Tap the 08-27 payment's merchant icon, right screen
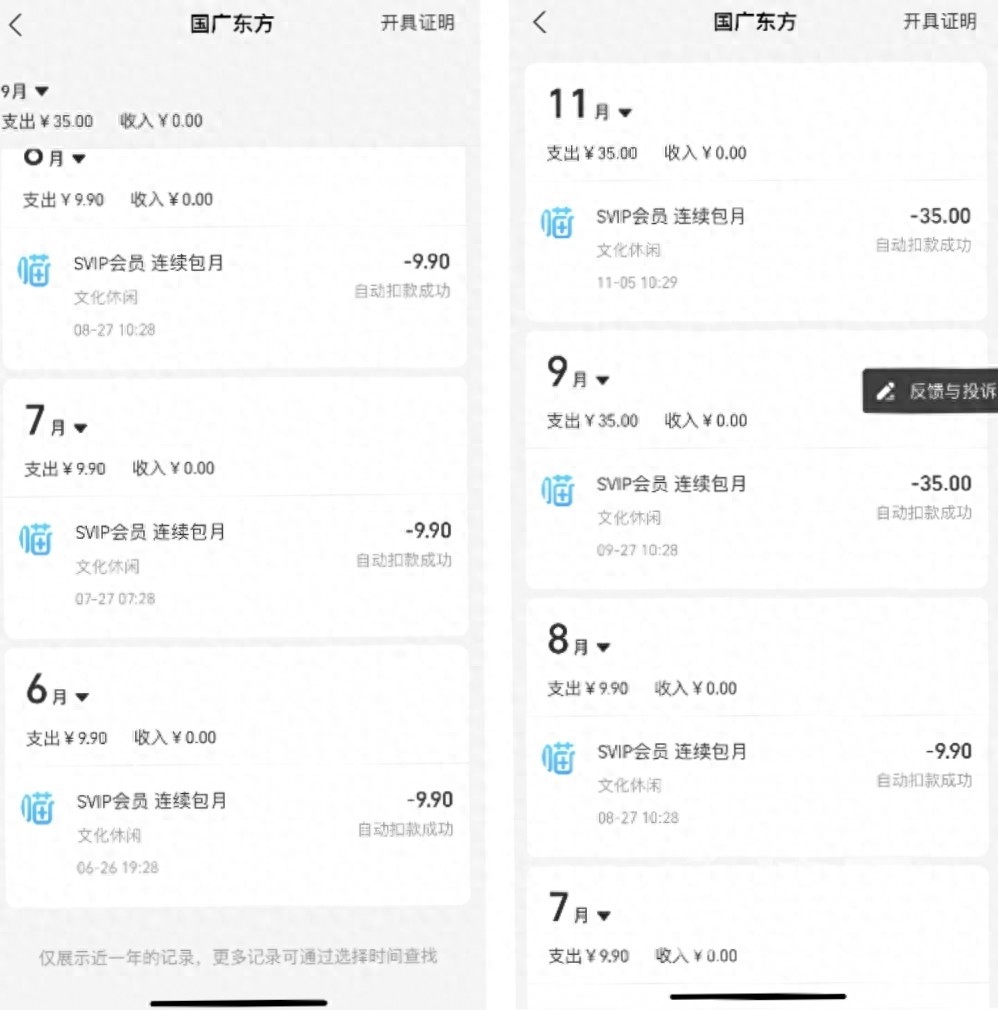The width and height of the screenshot is (998, 1010). [559, 758]
